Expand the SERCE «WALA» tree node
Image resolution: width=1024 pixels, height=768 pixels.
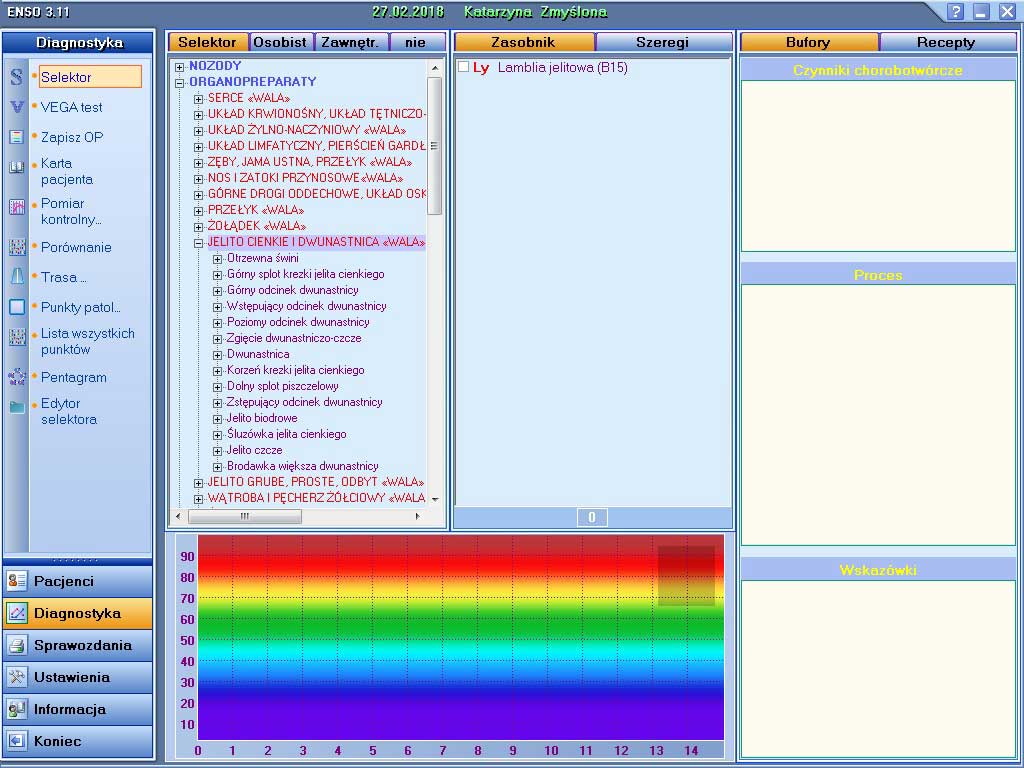pyautogui.click(x=199, y=99)
